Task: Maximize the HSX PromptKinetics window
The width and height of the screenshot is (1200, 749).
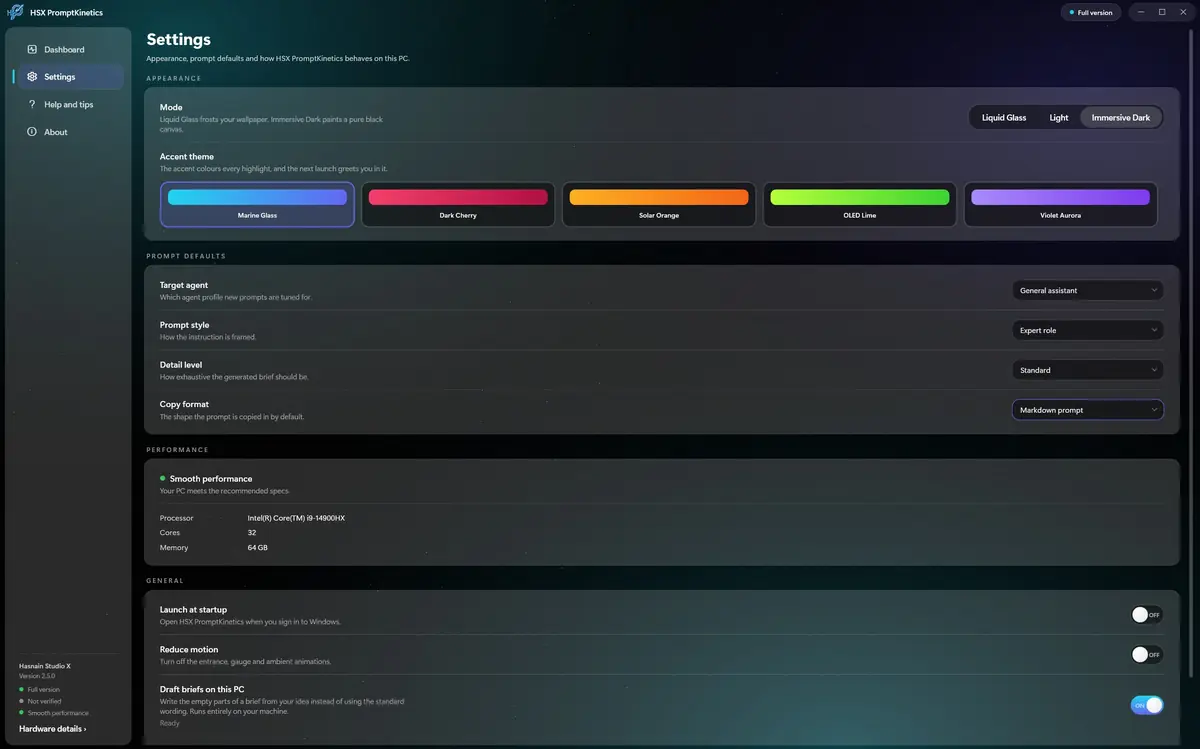Action: (1162, 12)
